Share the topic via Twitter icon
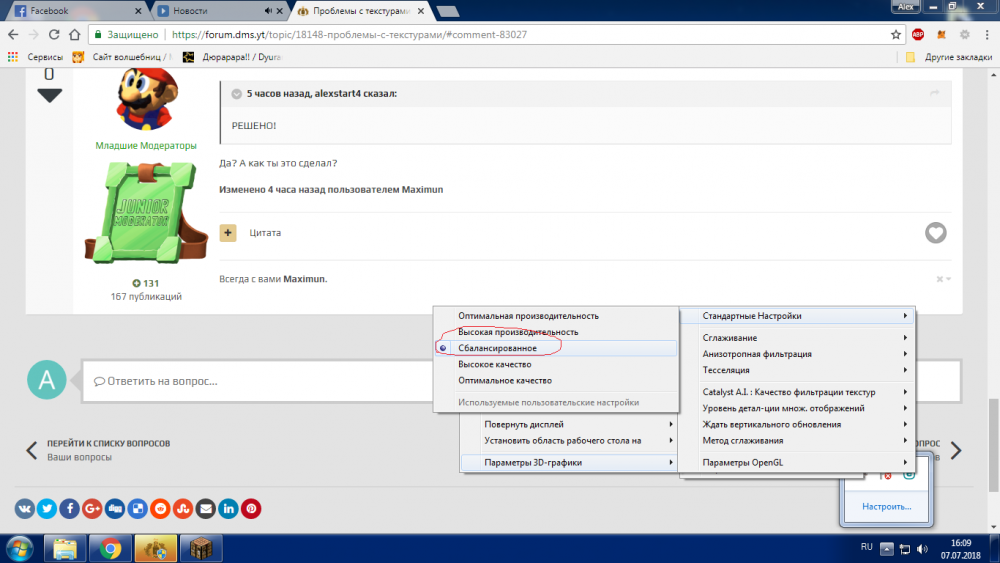This screenshot has width=1000, height=563. click(48, 509)
